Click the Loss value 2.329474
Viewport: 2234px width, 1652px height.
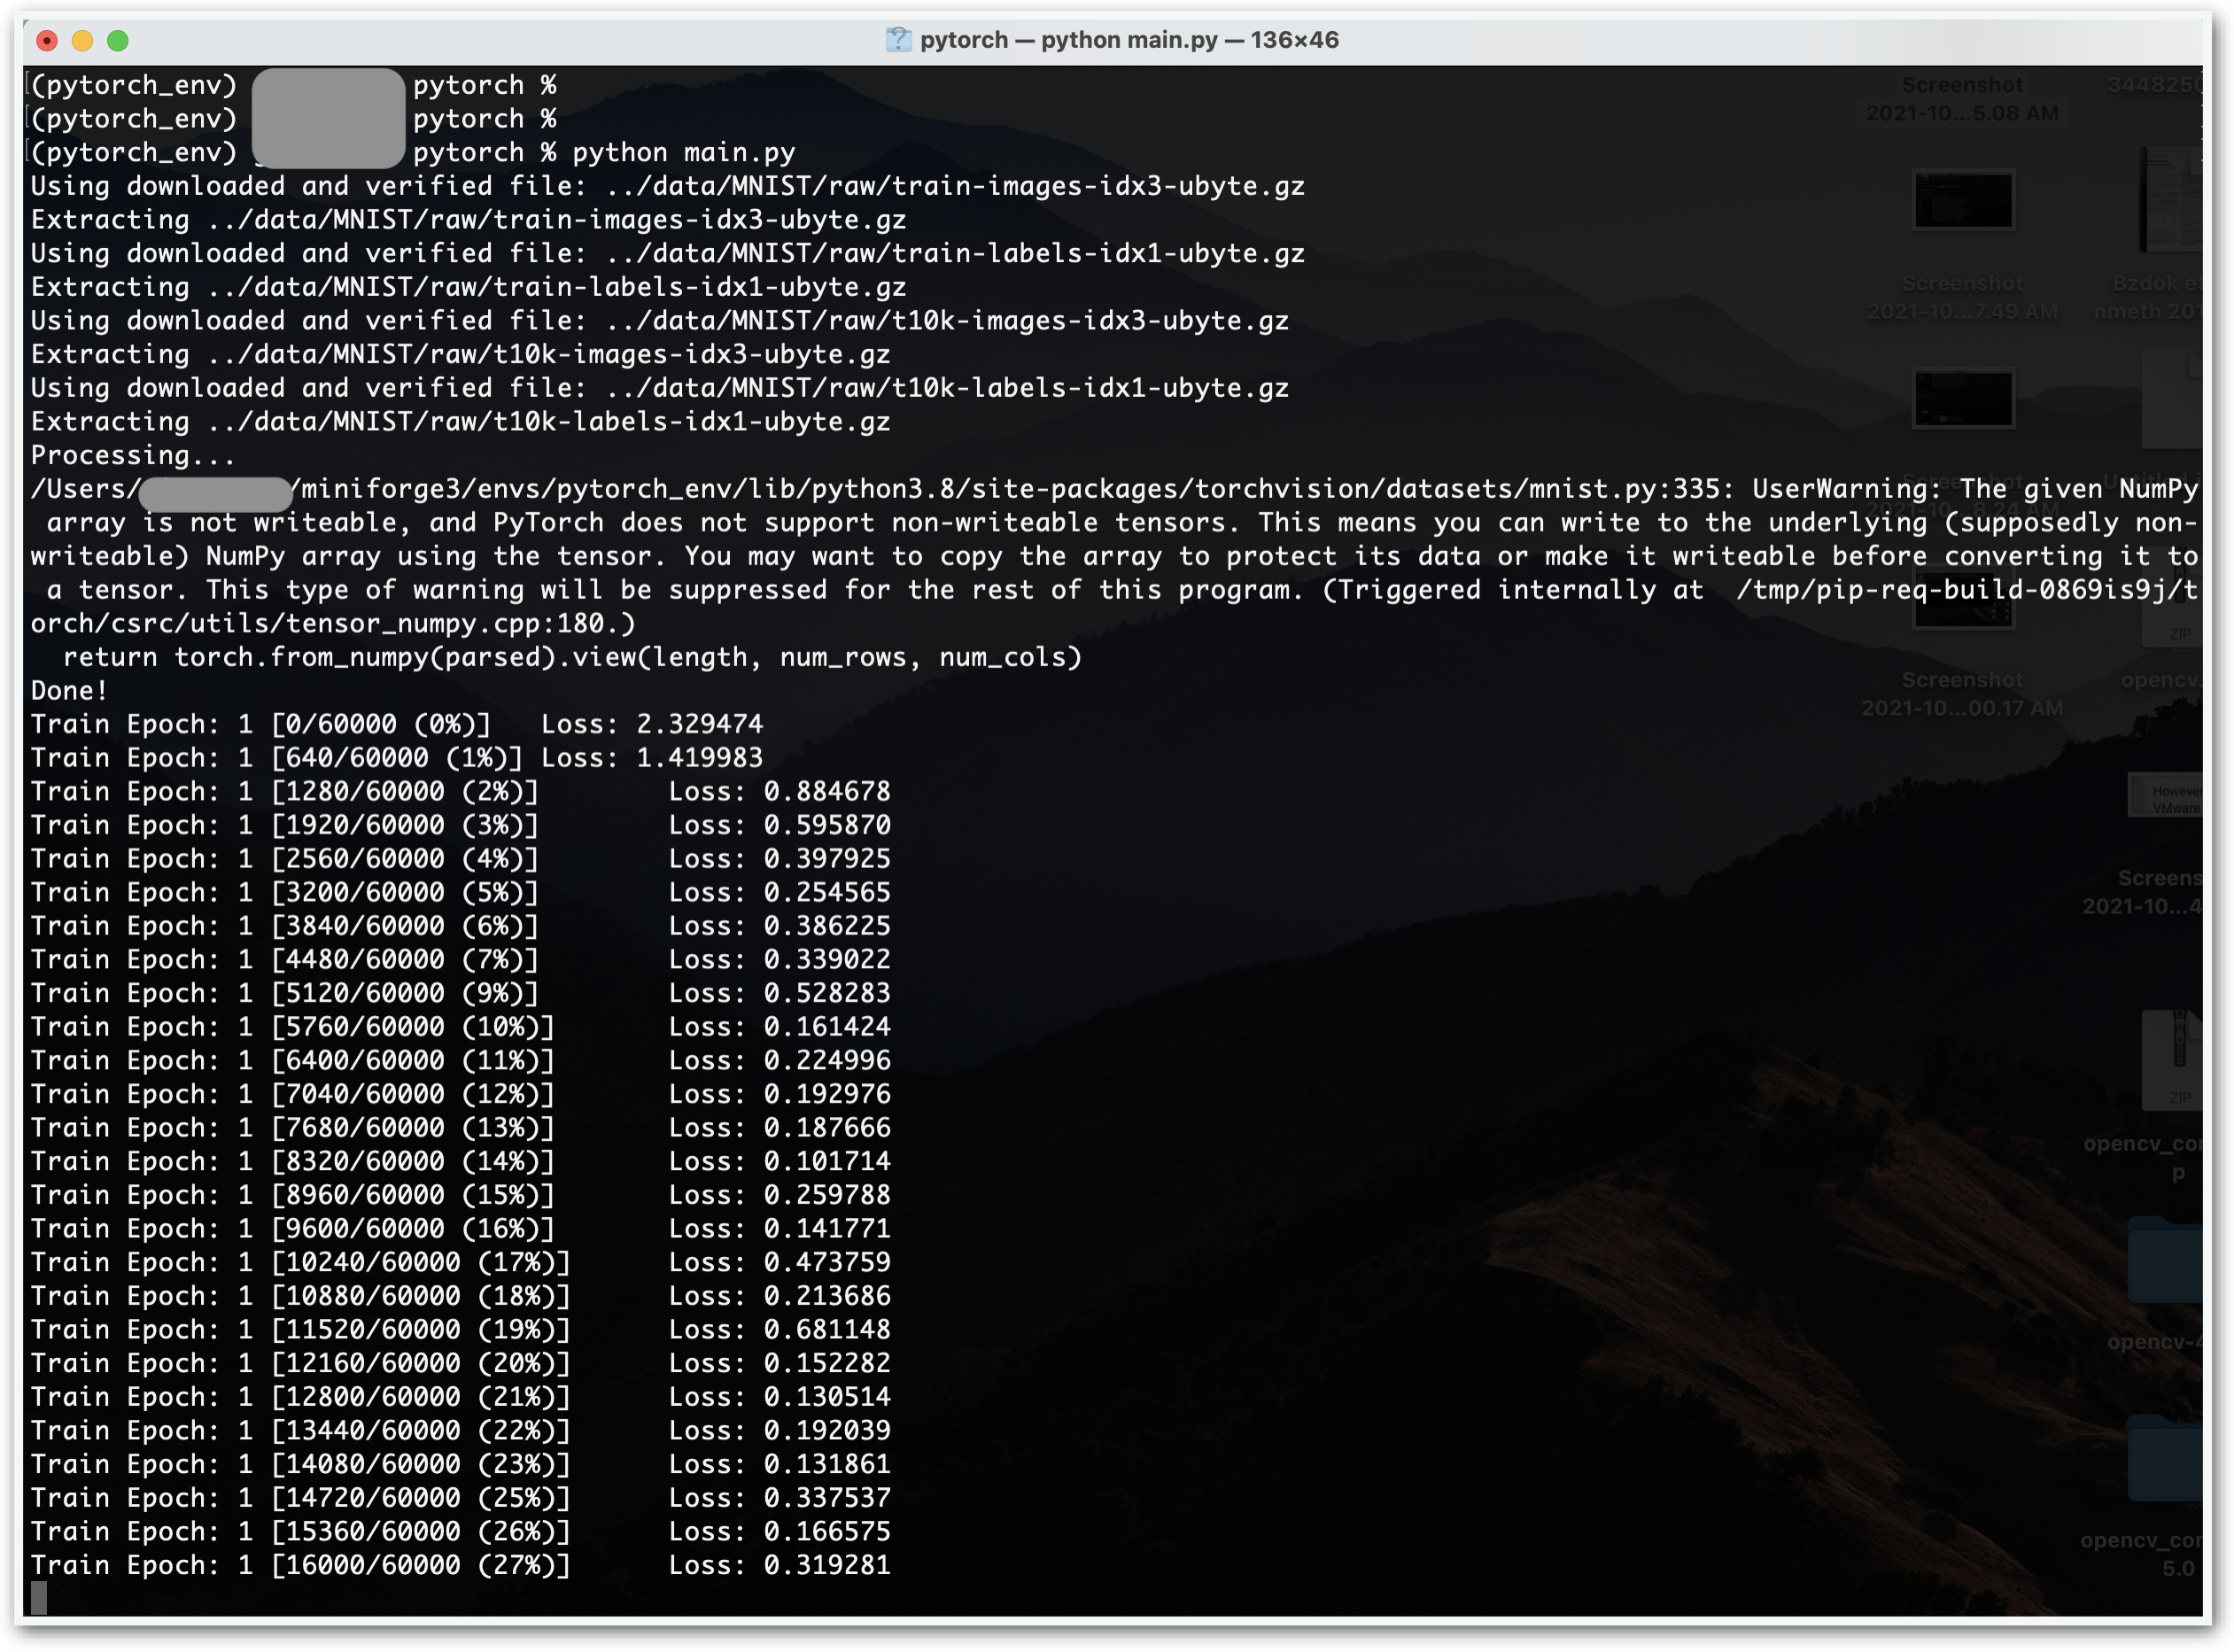699,724
